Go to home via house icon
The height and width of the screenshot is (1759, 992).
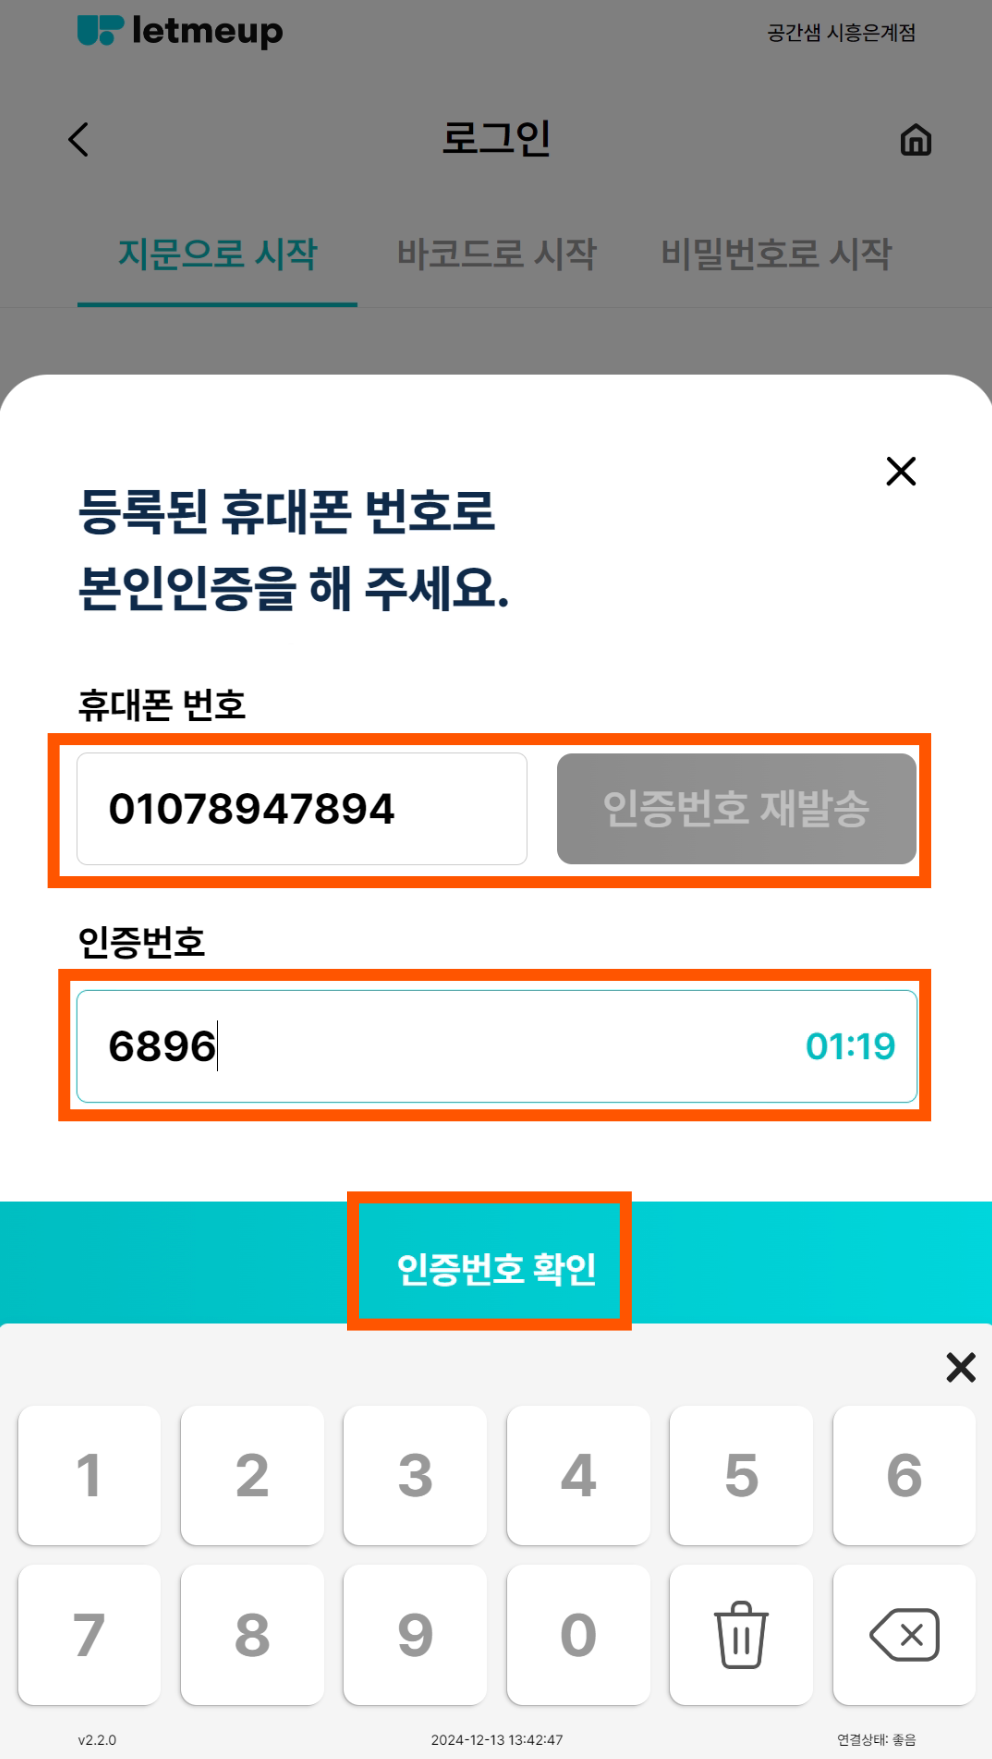pyautogui.click(x=915, y=140)
